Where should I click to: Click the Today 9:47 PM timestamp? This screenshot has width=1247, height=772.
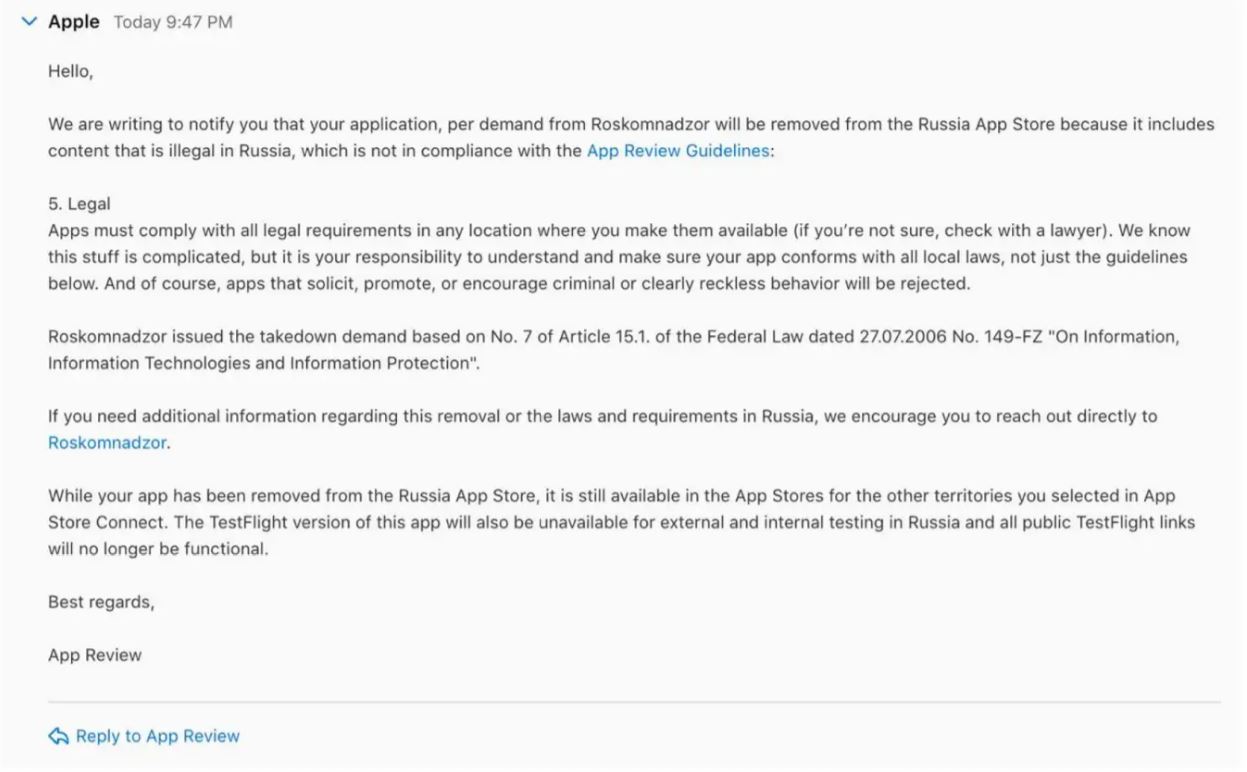173,22
